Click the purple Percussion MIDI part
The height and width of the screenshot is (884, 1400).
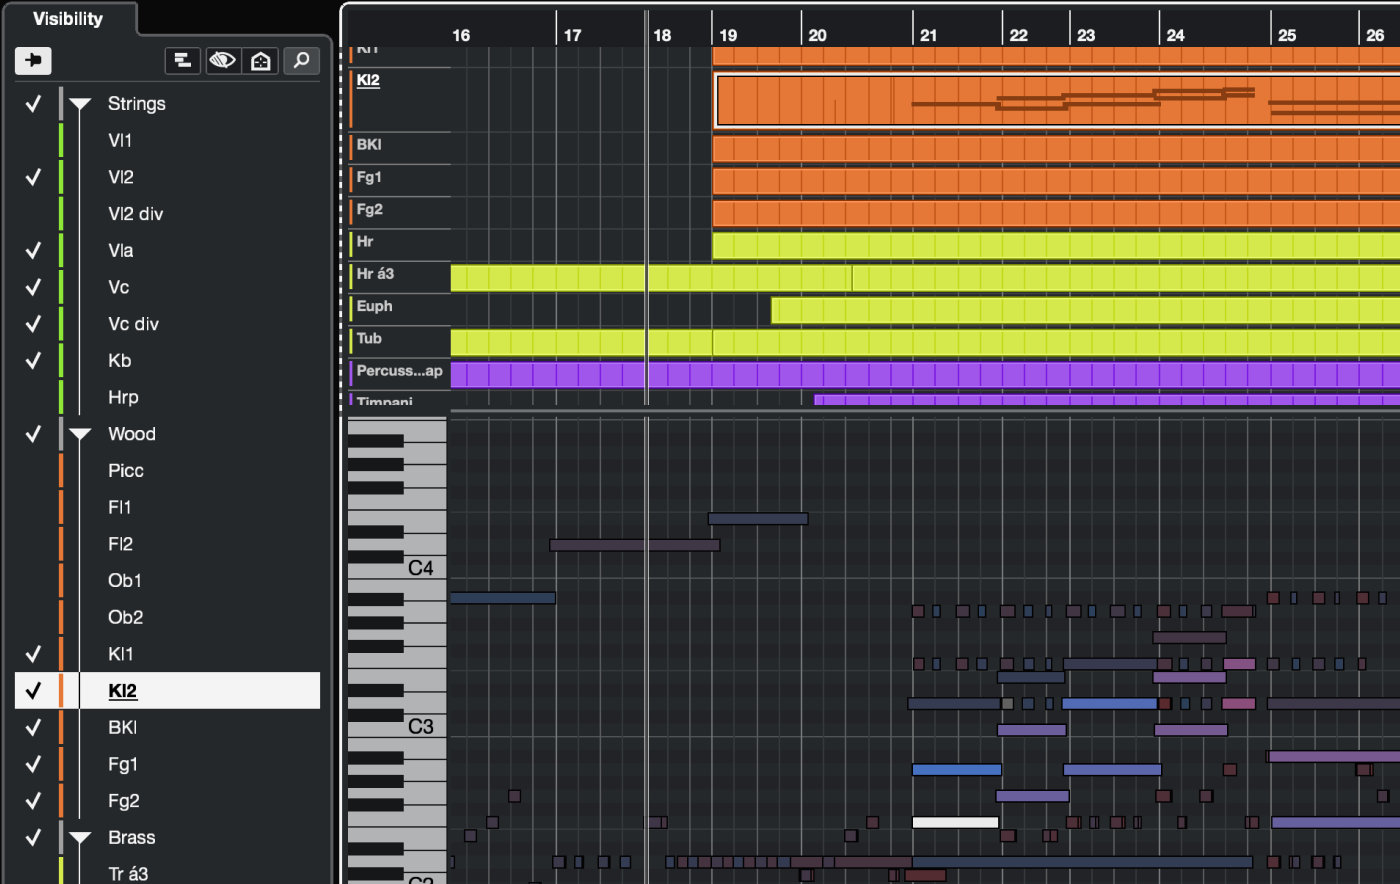(925, 375)
